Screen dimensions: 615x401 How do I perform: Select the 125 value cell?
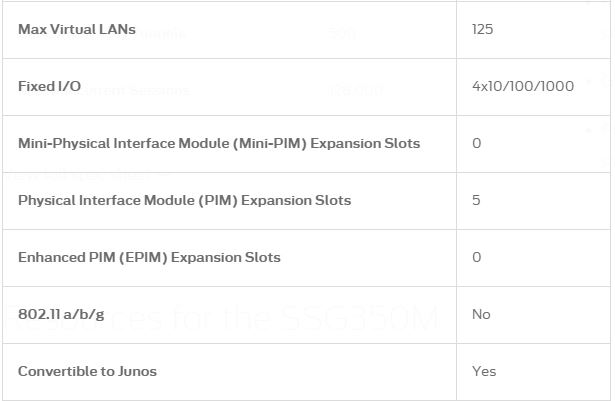pyautogui.click(x=482, y=29)
